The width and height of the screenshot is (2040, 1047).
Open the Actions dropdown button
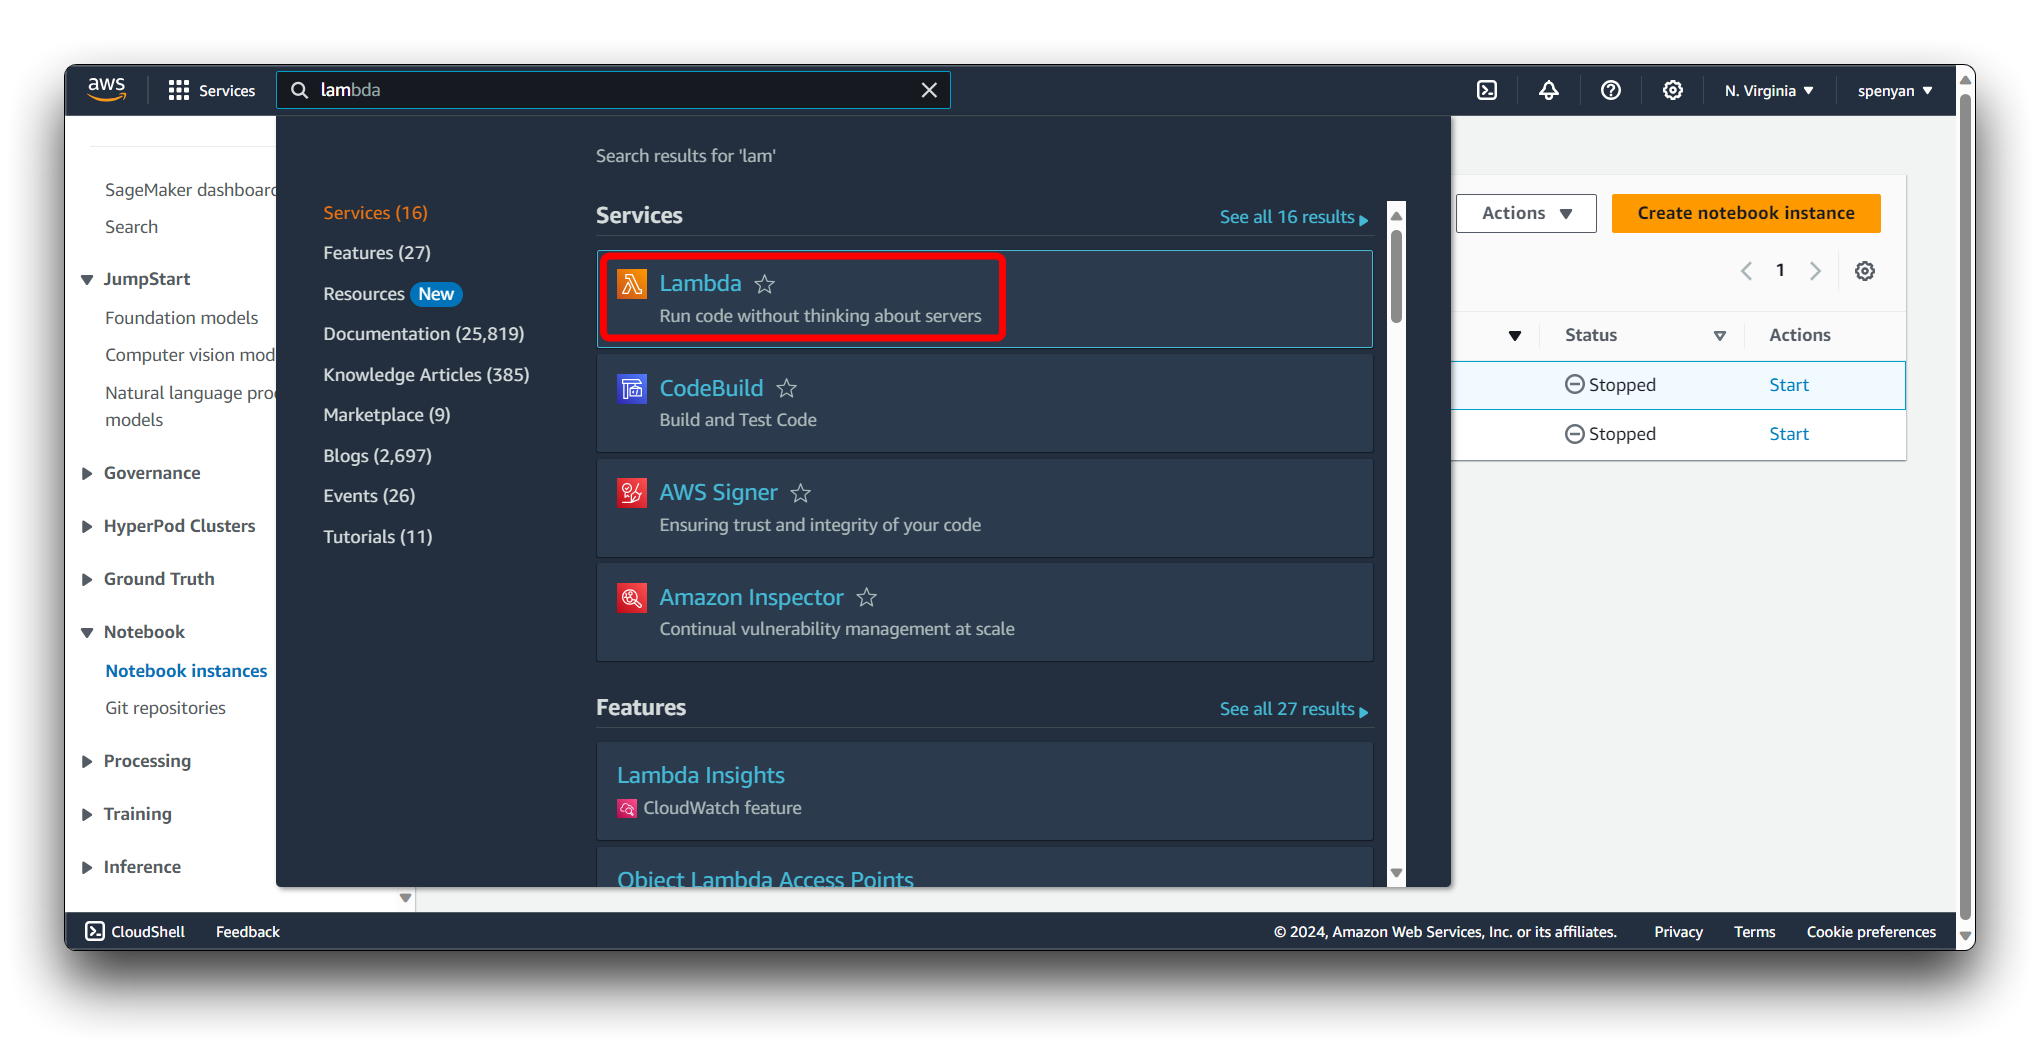tap(1526, 213)
